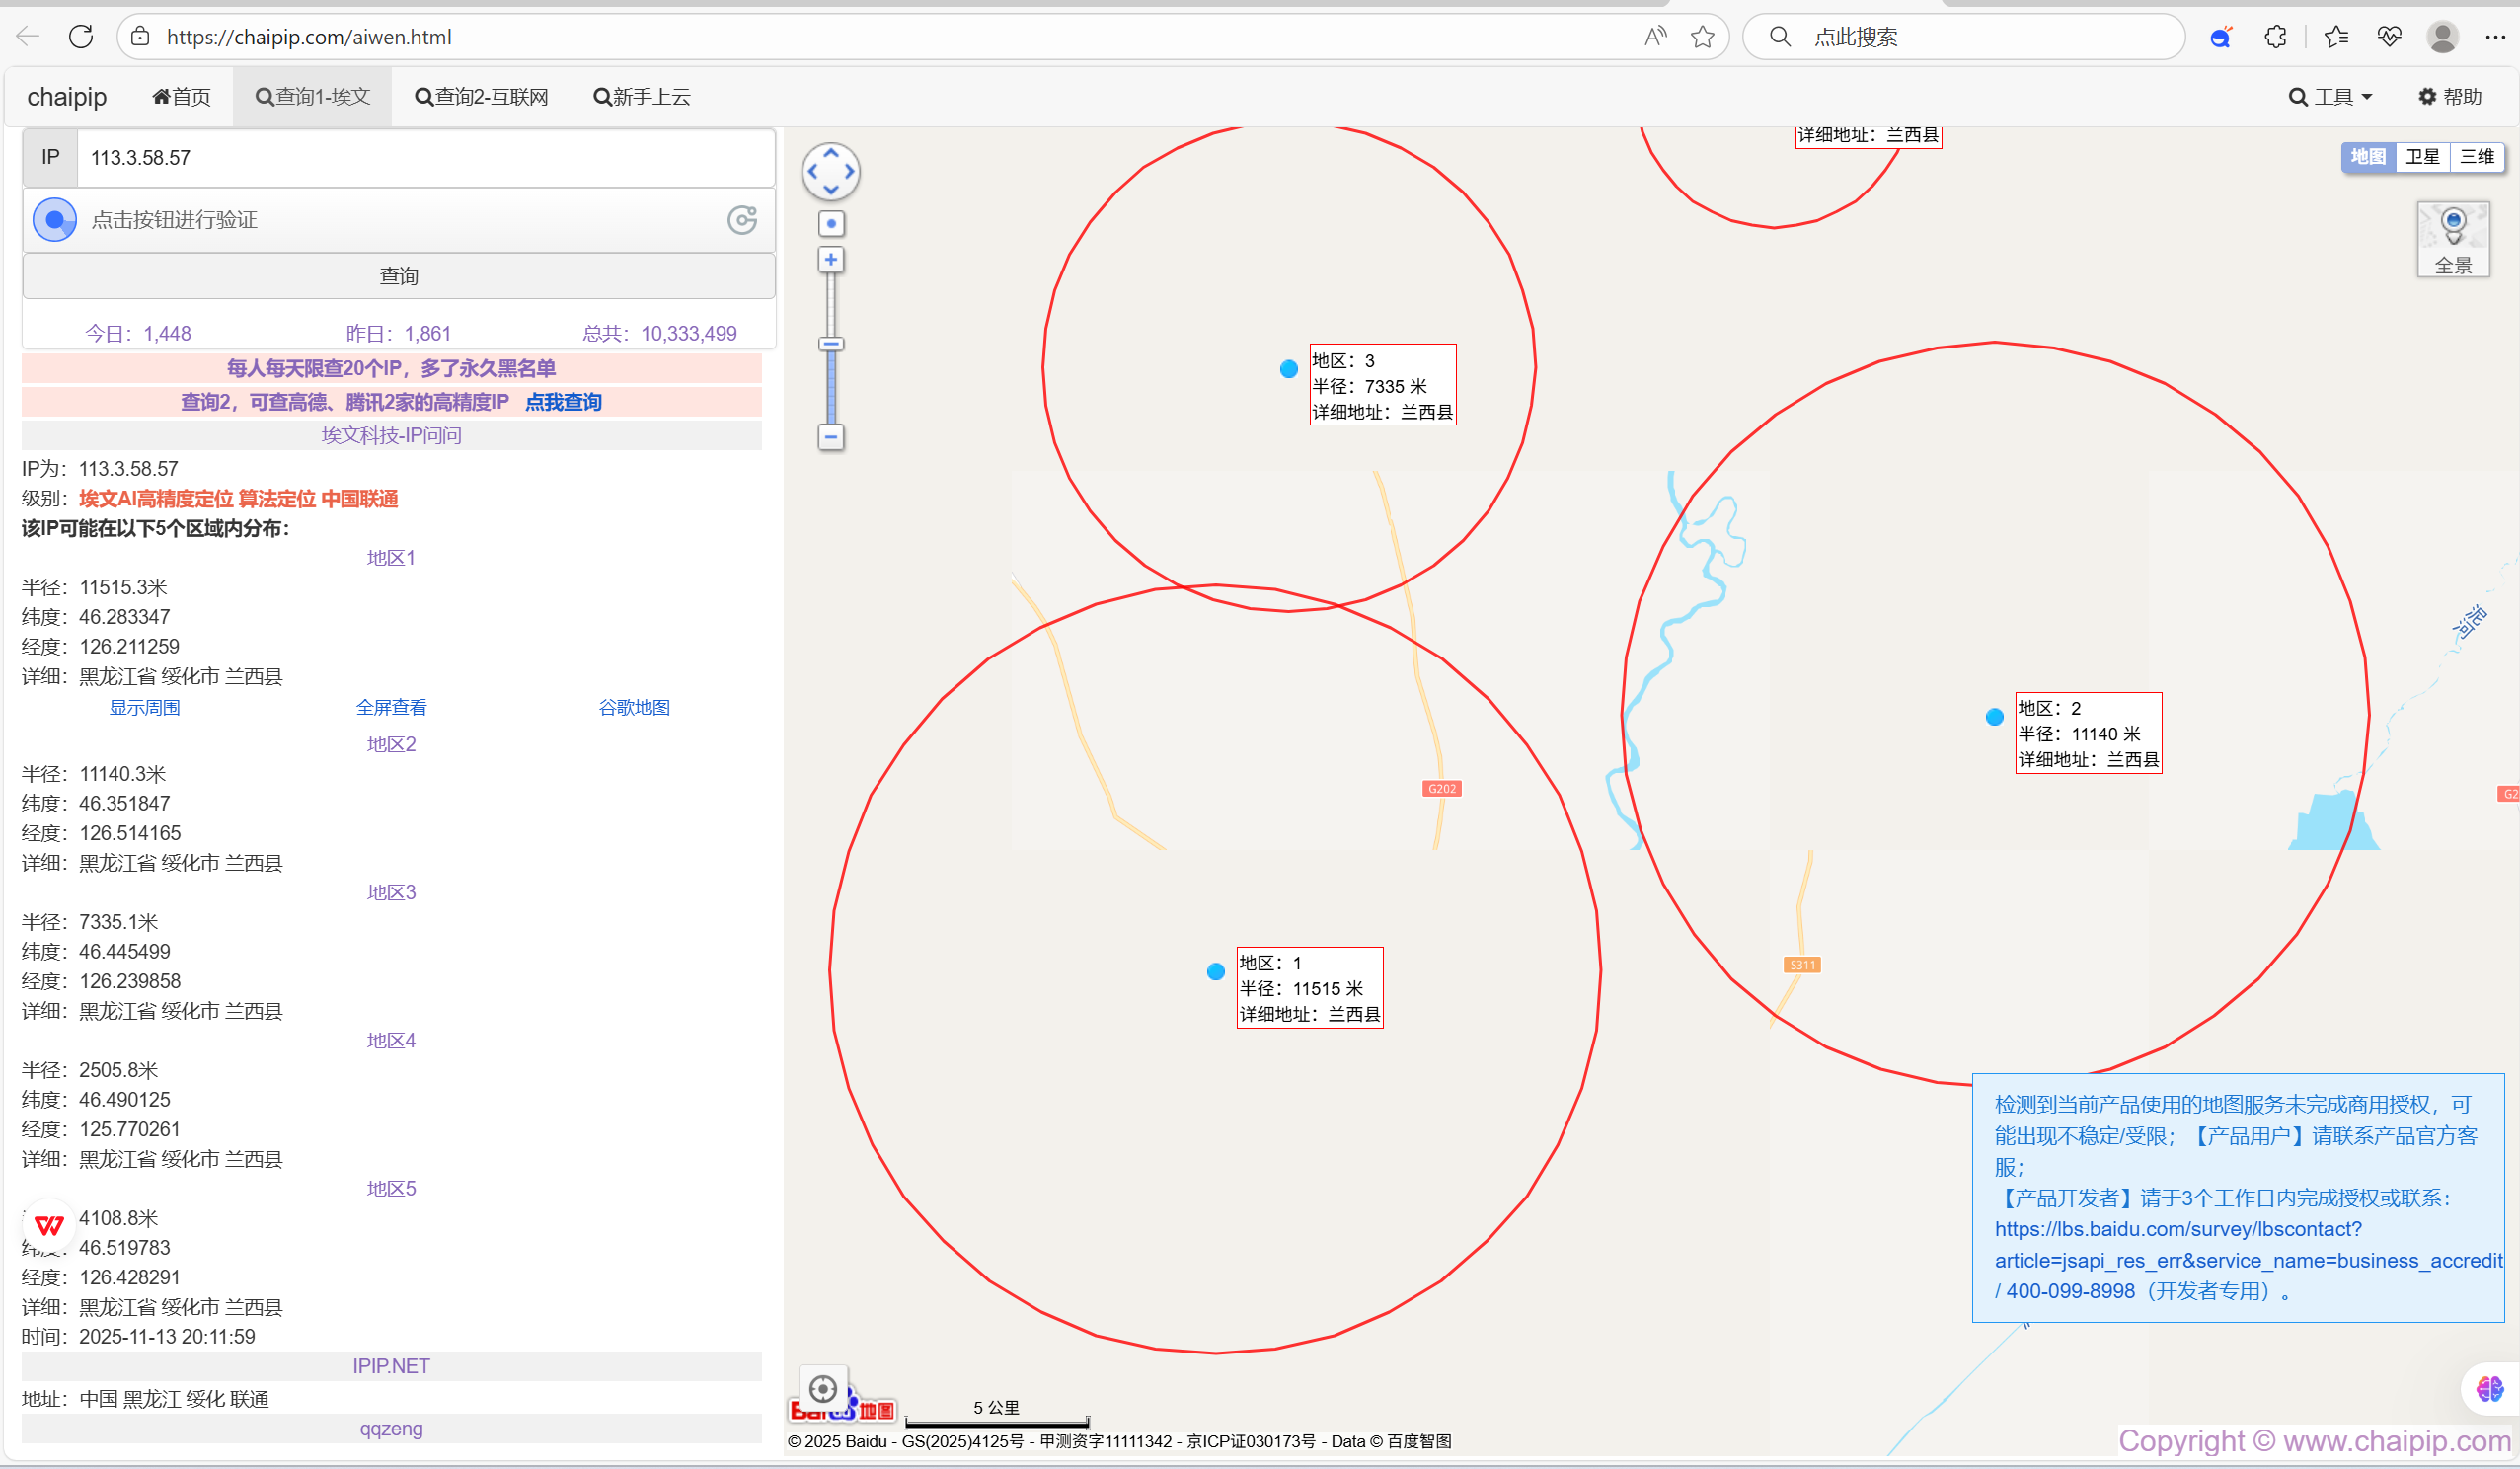Click the map zoom out minus button

[830, 437]
